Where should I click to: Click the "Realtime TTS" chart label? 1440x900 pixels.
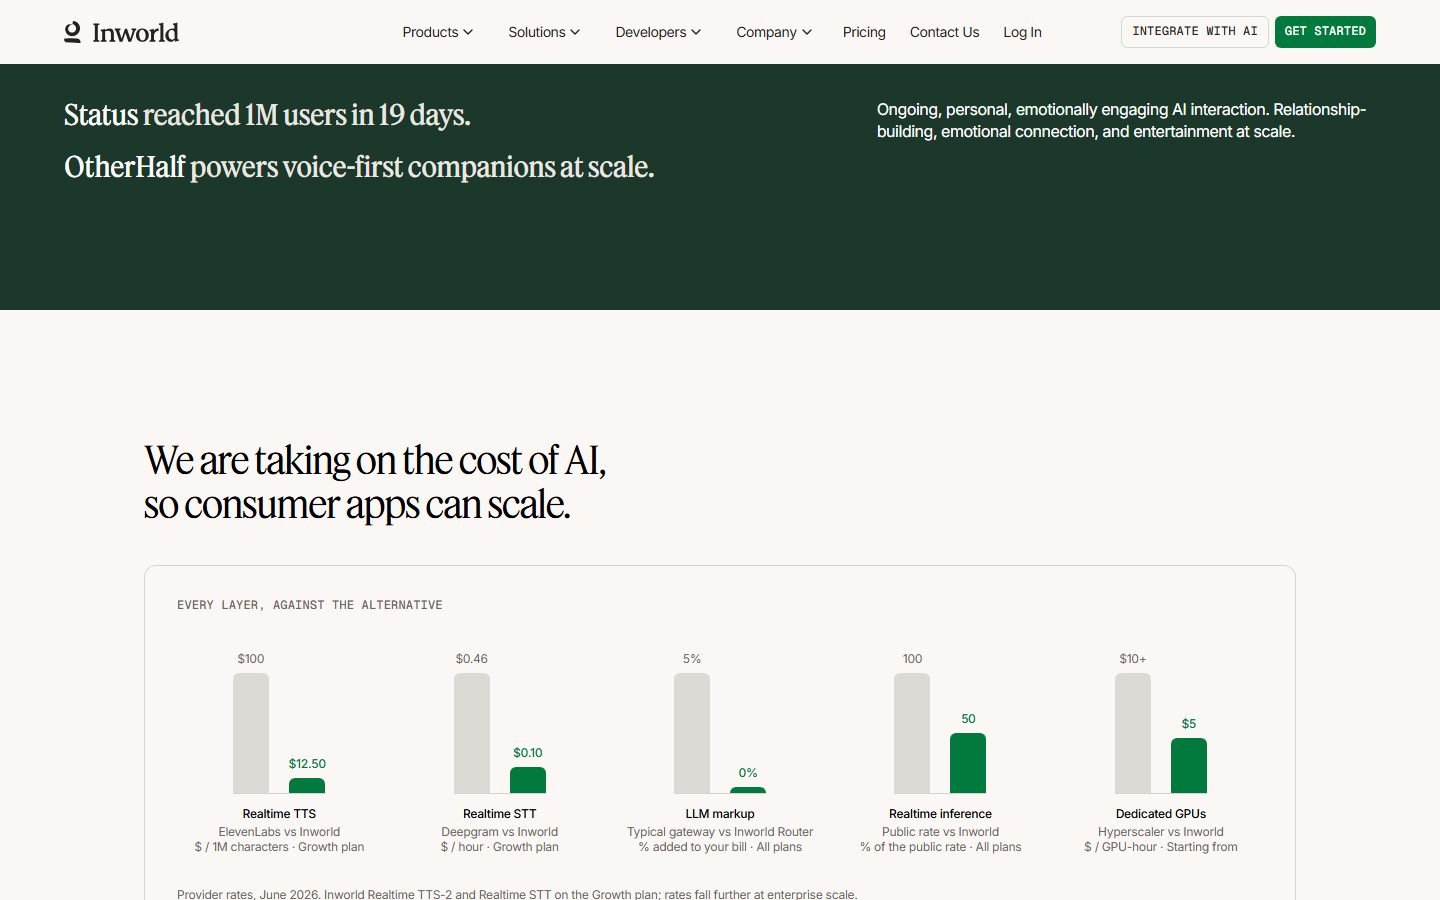pos(279,814)
